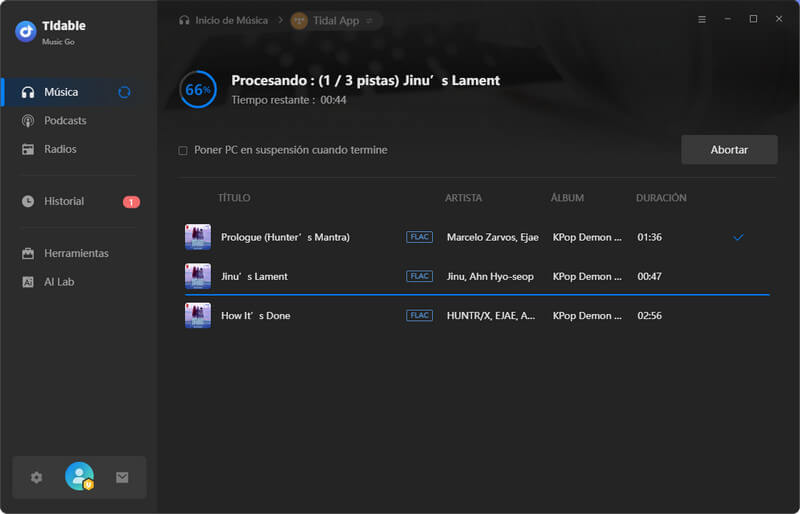
Task: Click the Historial clock icon
Action: click(28, 201)
